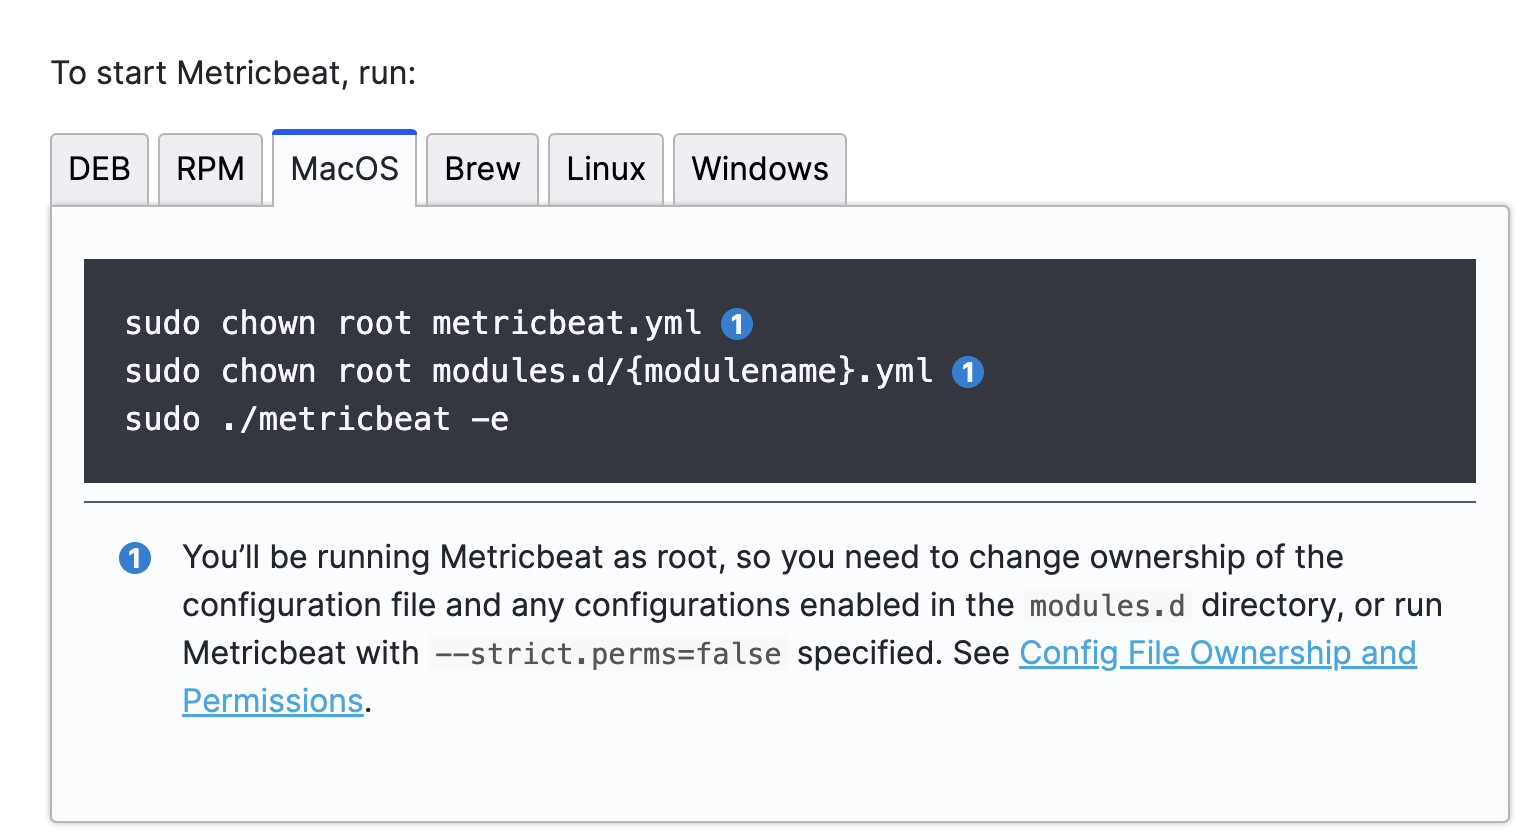The width and height of the screenshot is (1530, 840).
Task: Click the numbered callout icon beside the footnote
Action: click(135, 558)
